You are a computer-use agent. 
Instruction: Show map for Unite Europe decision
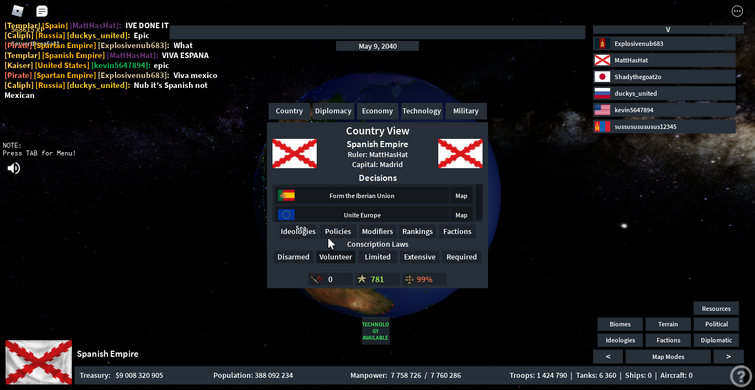click(461, 215)
